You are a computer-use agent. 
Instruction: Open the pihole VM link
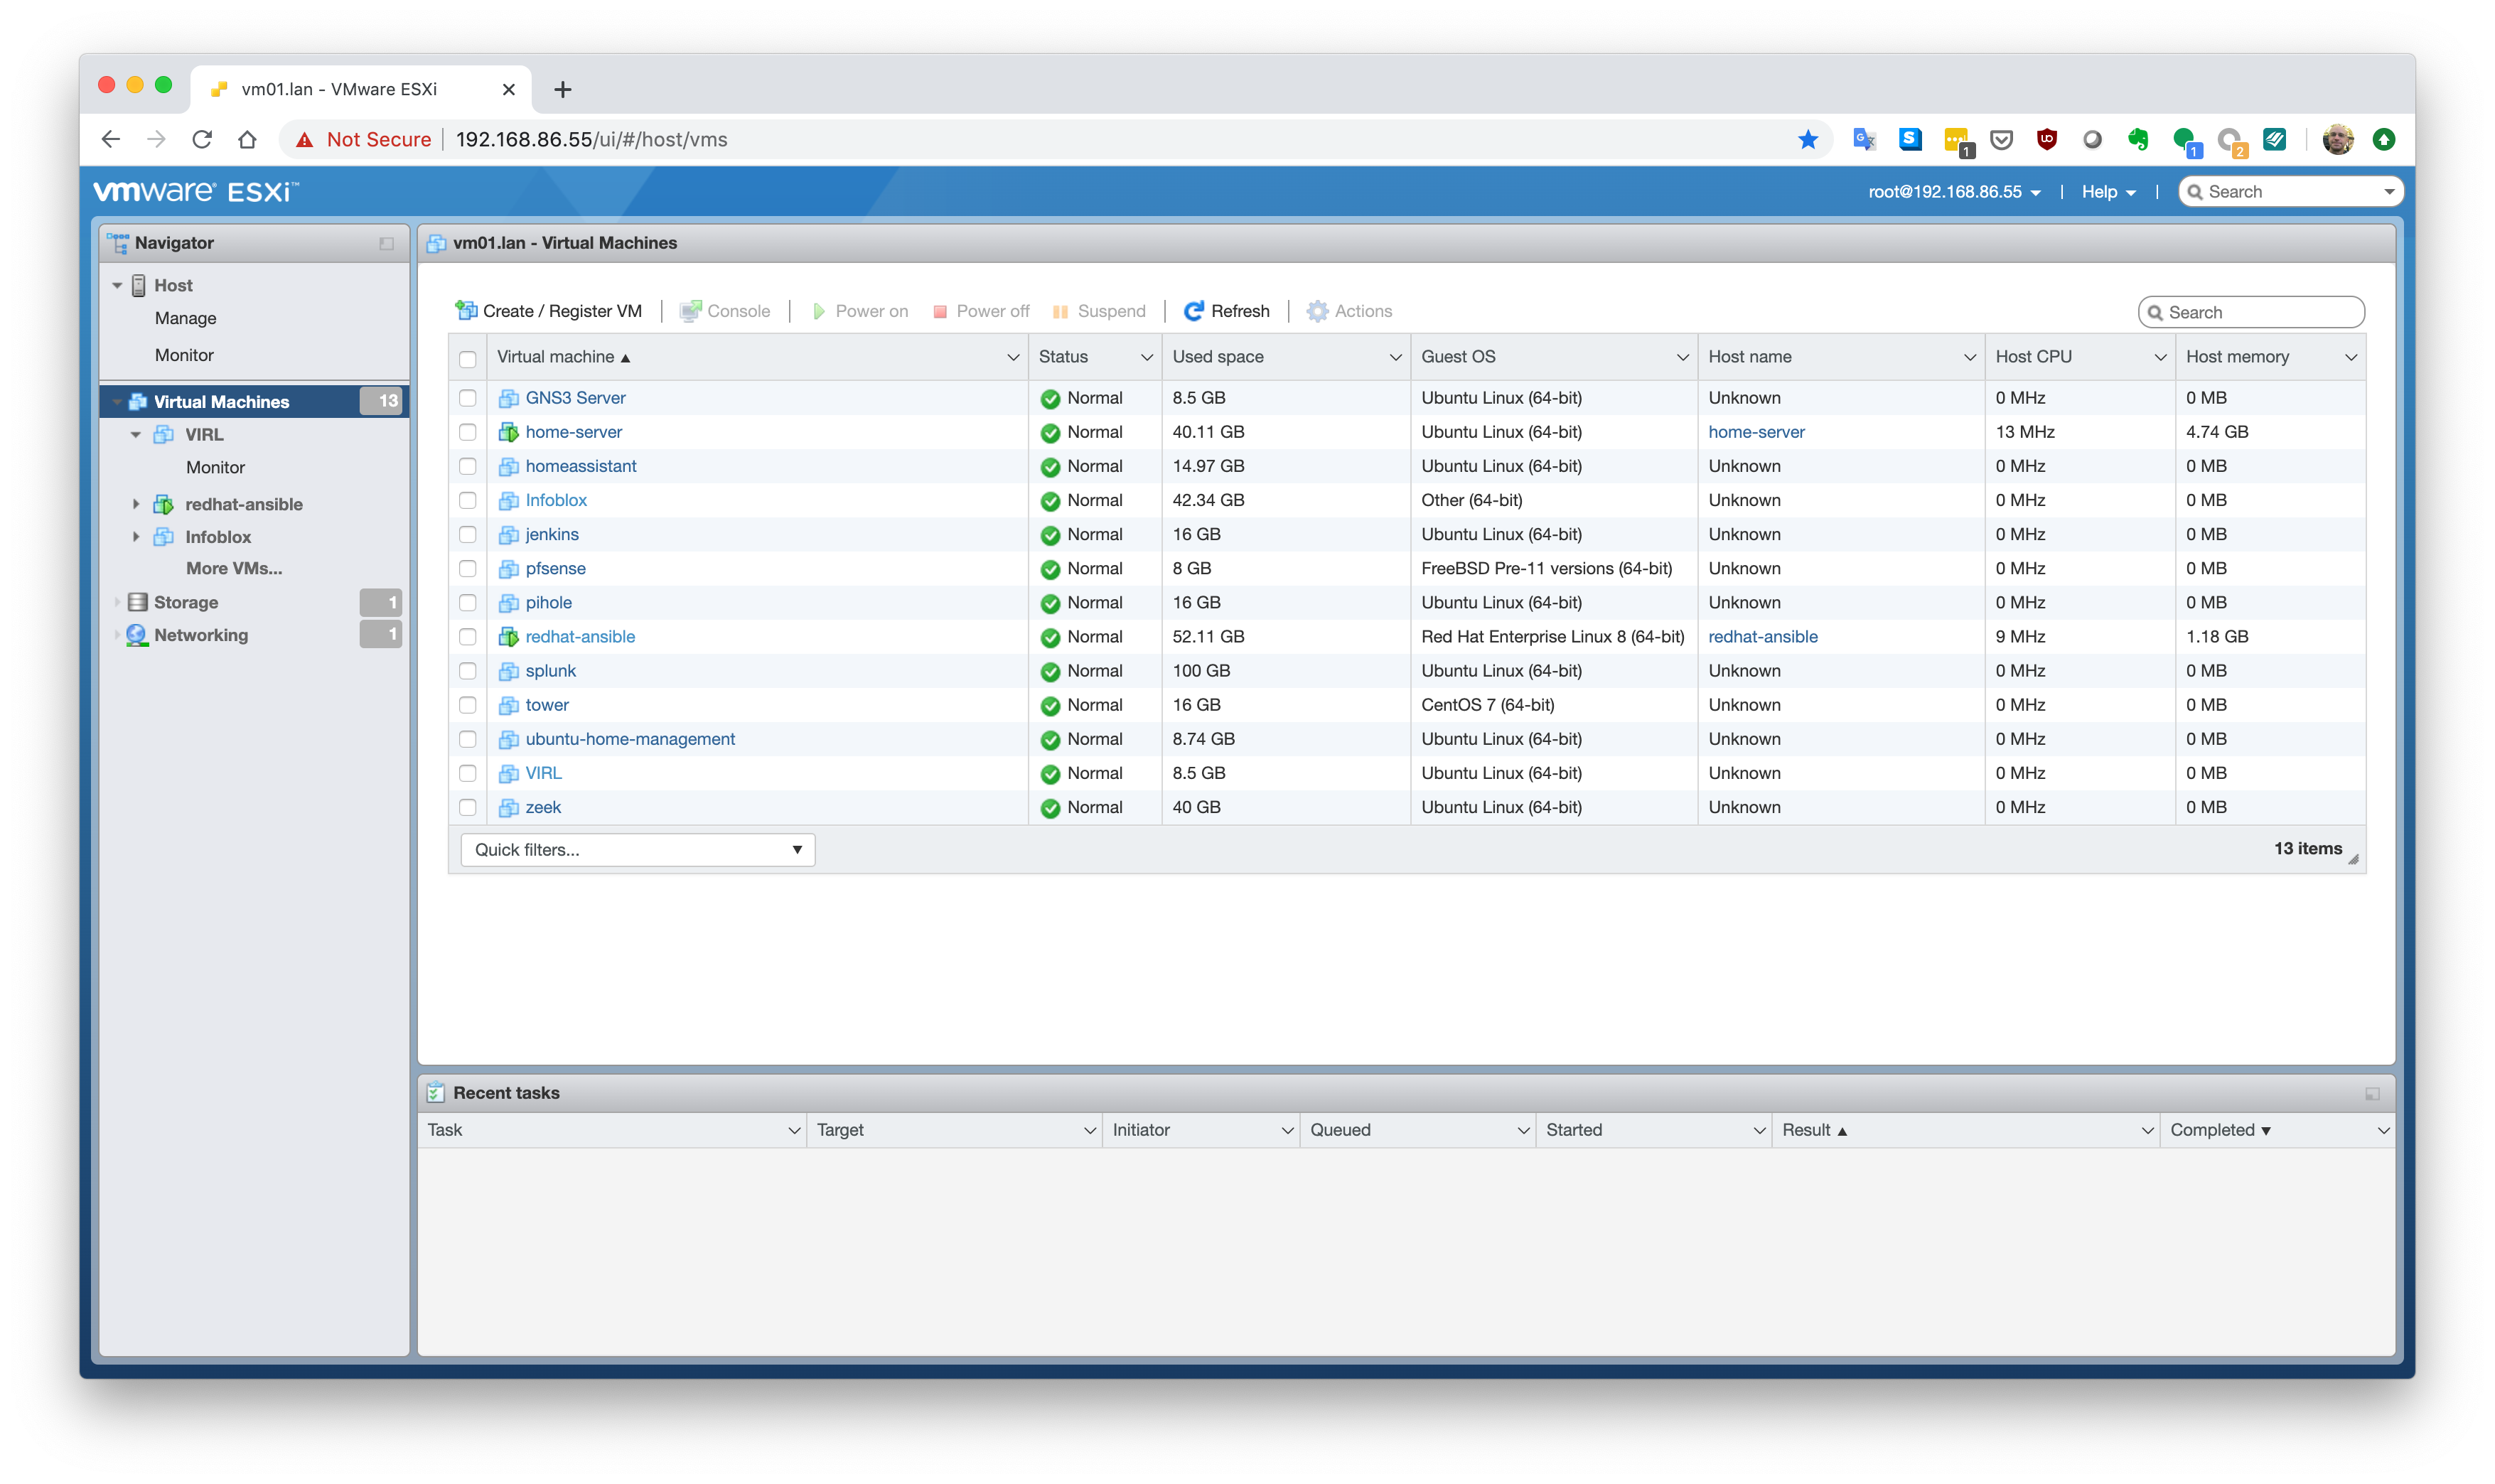click(x=549, y=602)
